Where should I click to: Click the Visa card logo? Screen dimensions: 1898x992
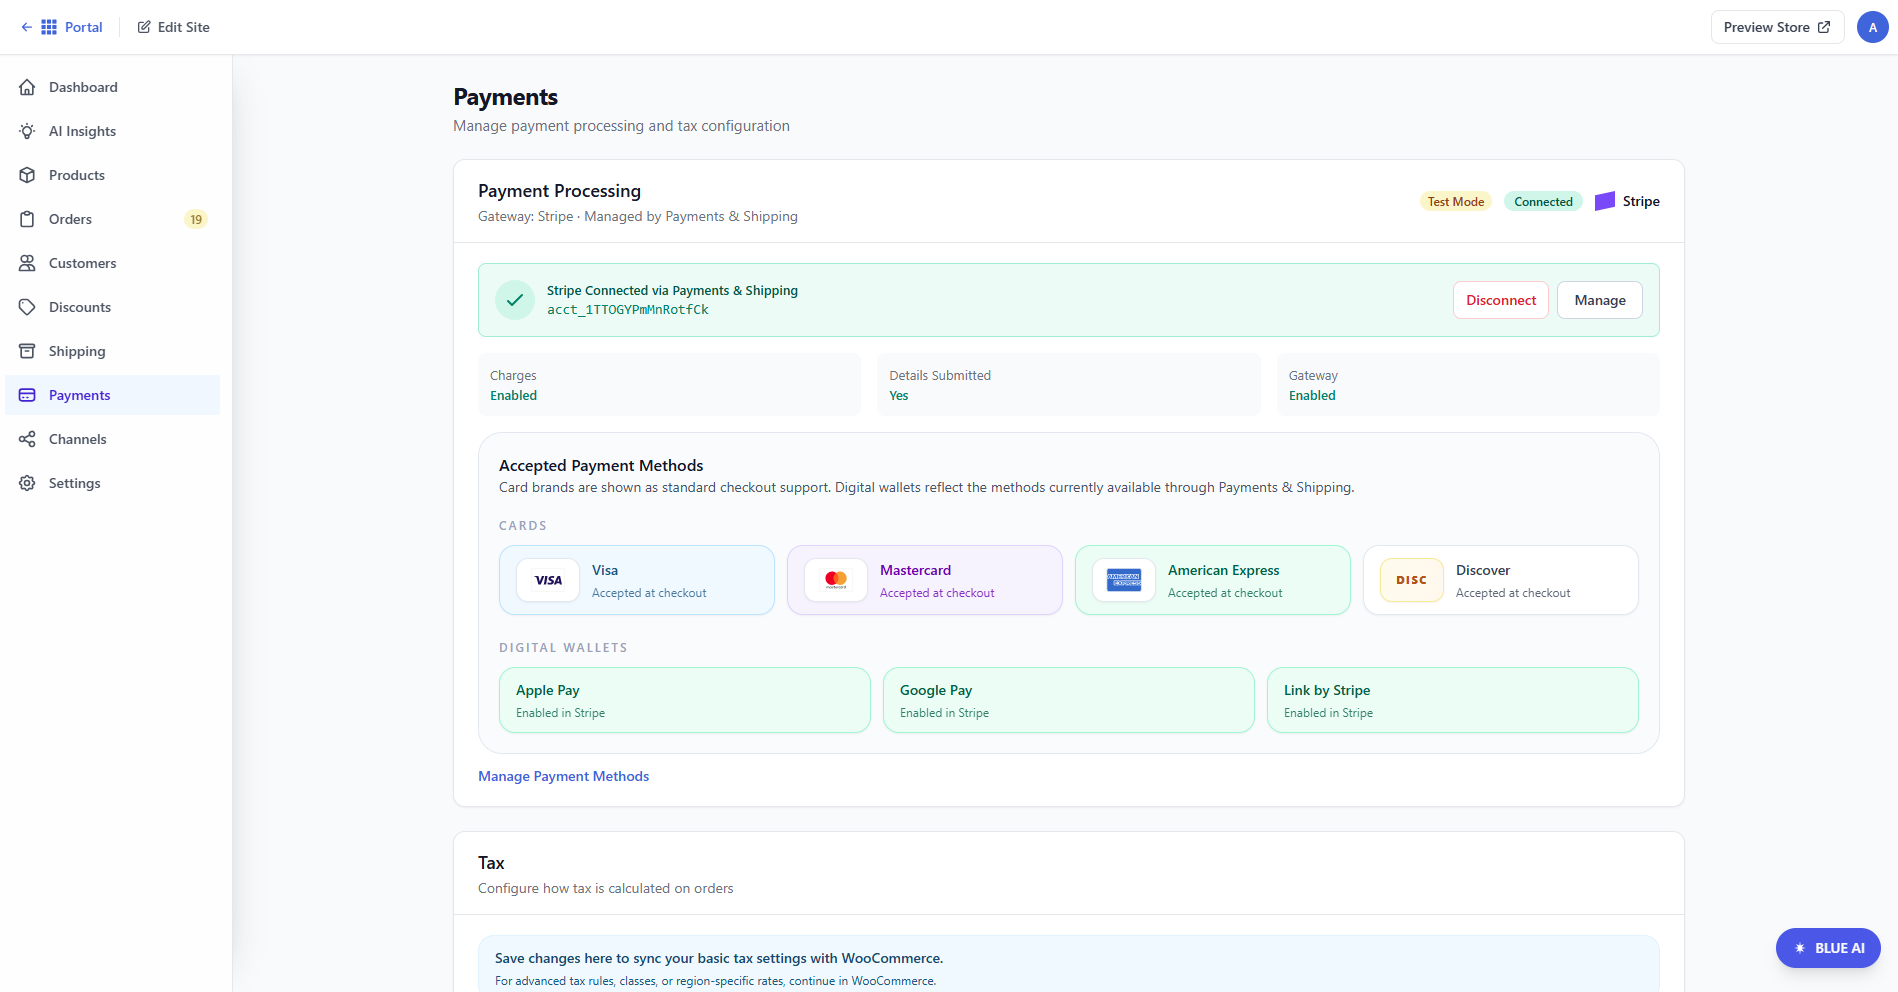(x=548, y=580)
